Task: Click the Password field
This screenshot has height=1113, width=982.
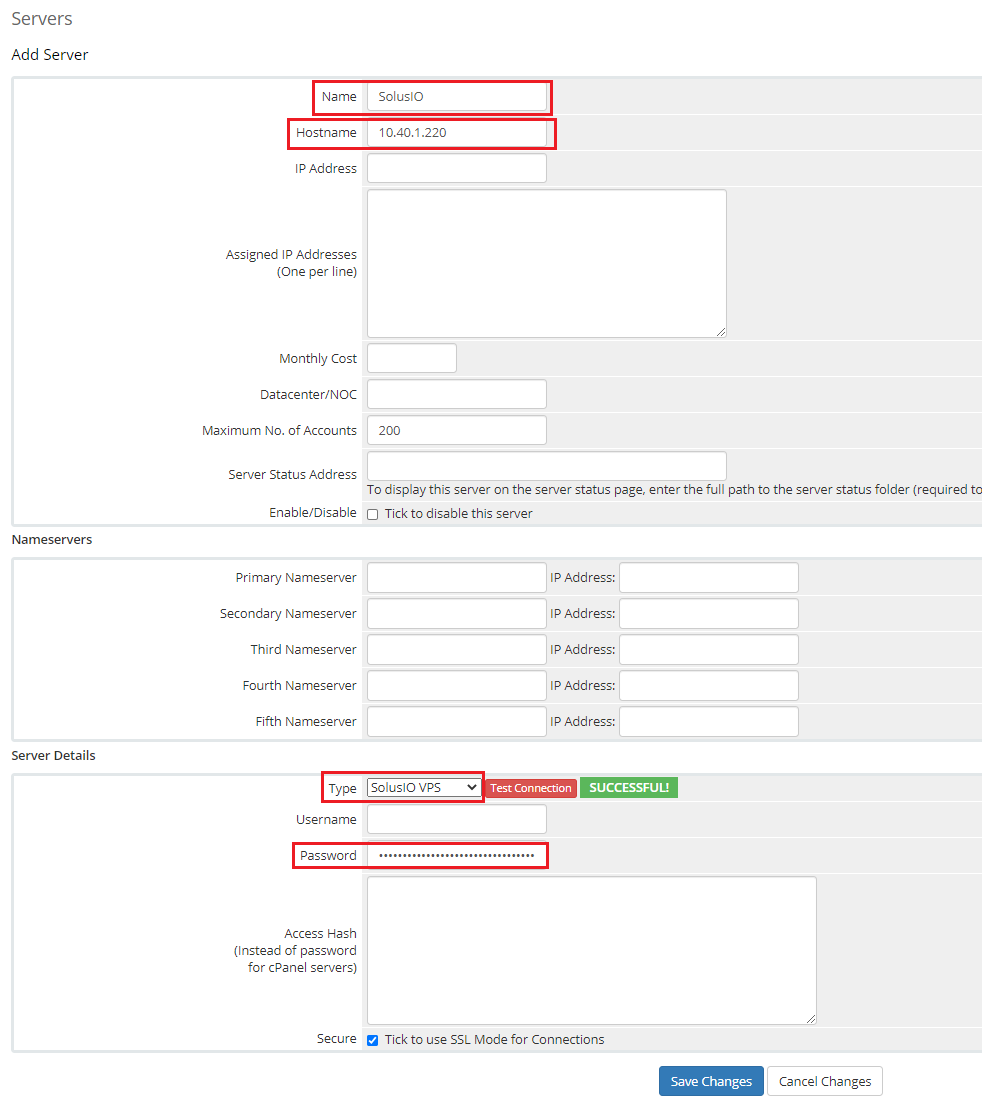Action: coord(456,855)
